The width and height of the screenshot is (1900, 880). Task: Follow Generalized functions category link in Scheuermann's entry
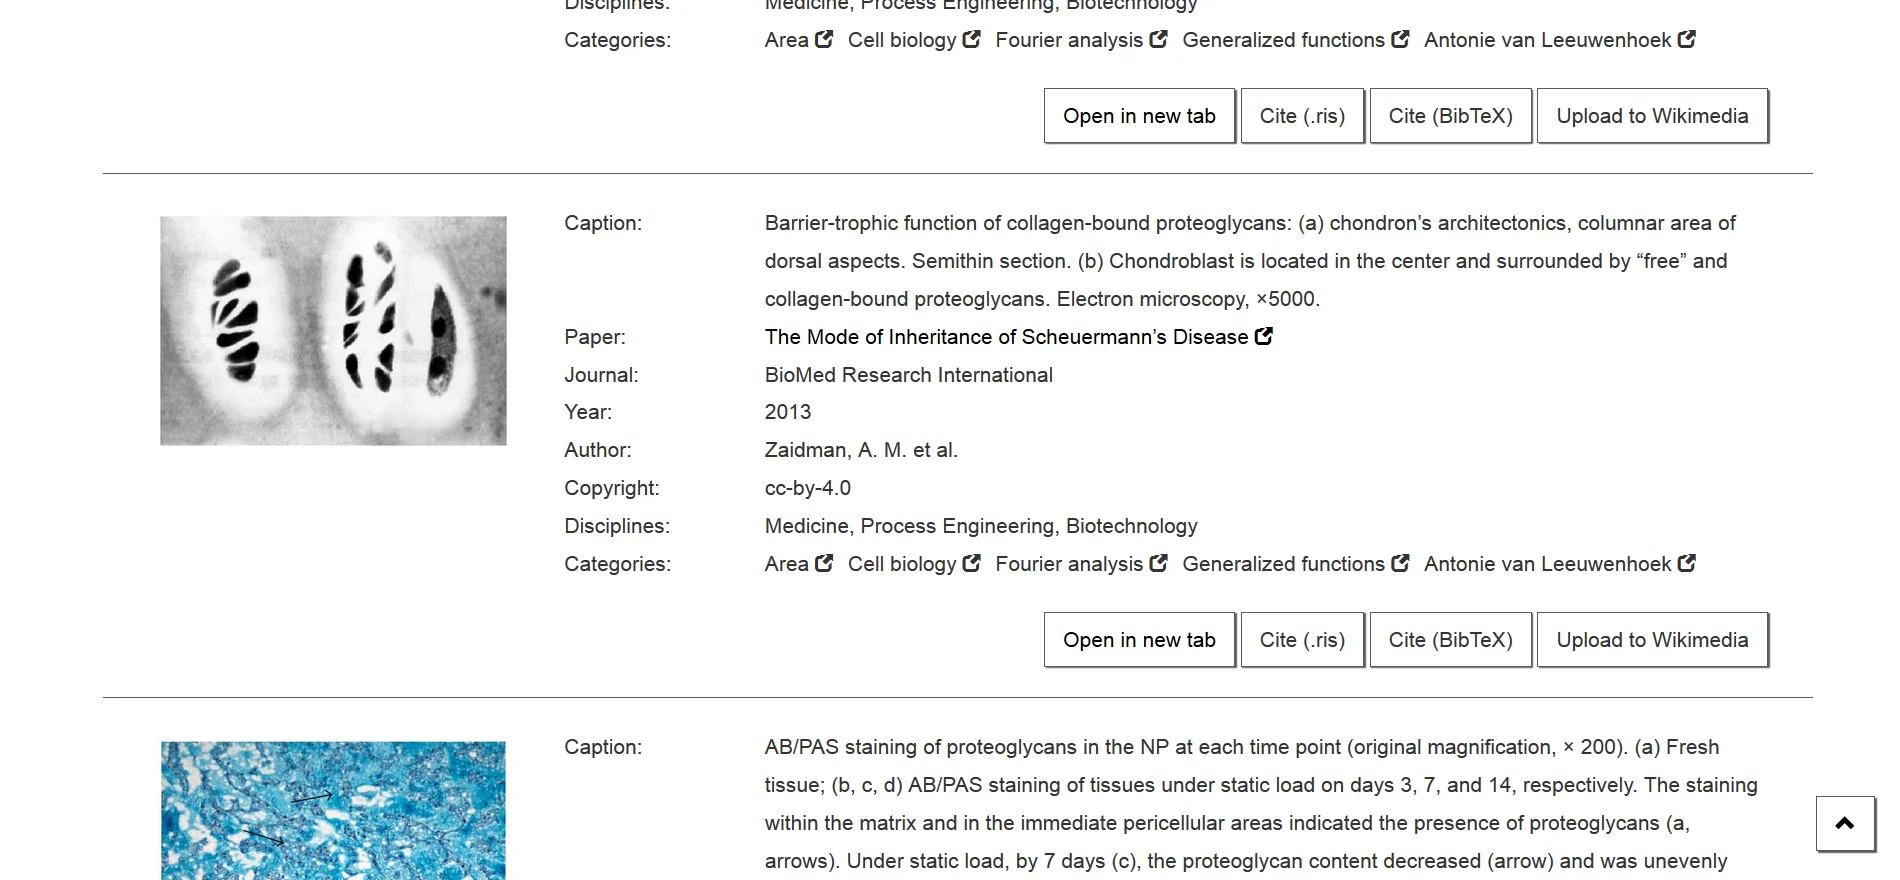1283,564
